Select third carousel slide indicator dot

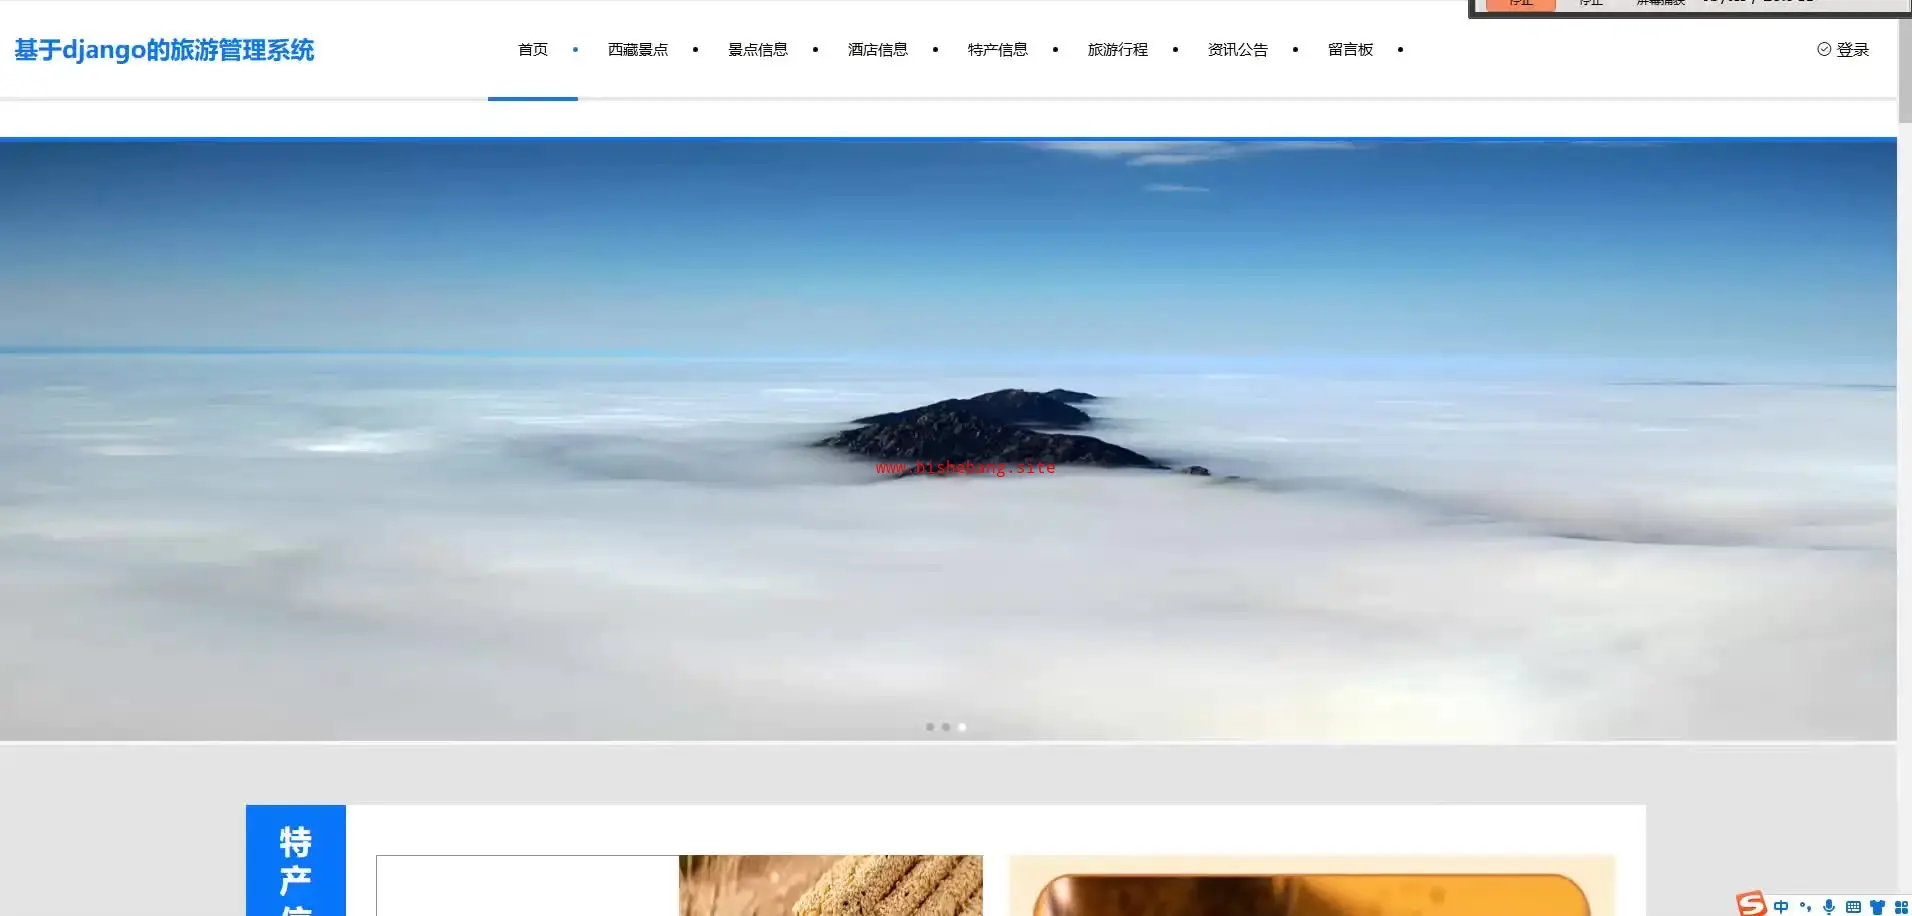click(x=962, y=727)
